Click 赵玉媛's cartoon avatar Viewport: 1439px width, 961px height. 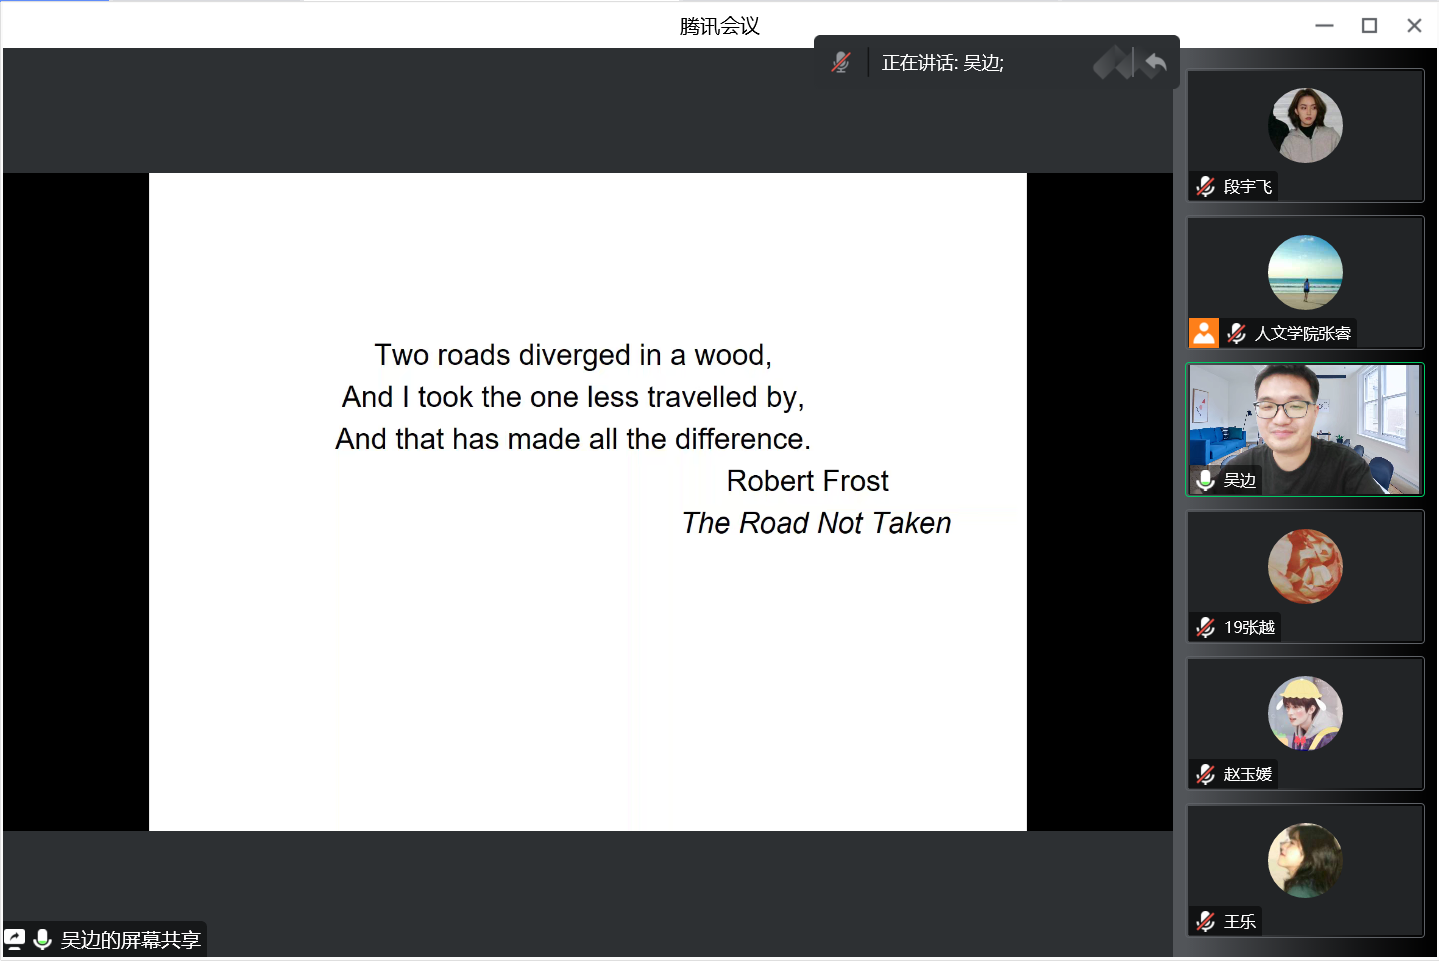[x=1305, y=713]
